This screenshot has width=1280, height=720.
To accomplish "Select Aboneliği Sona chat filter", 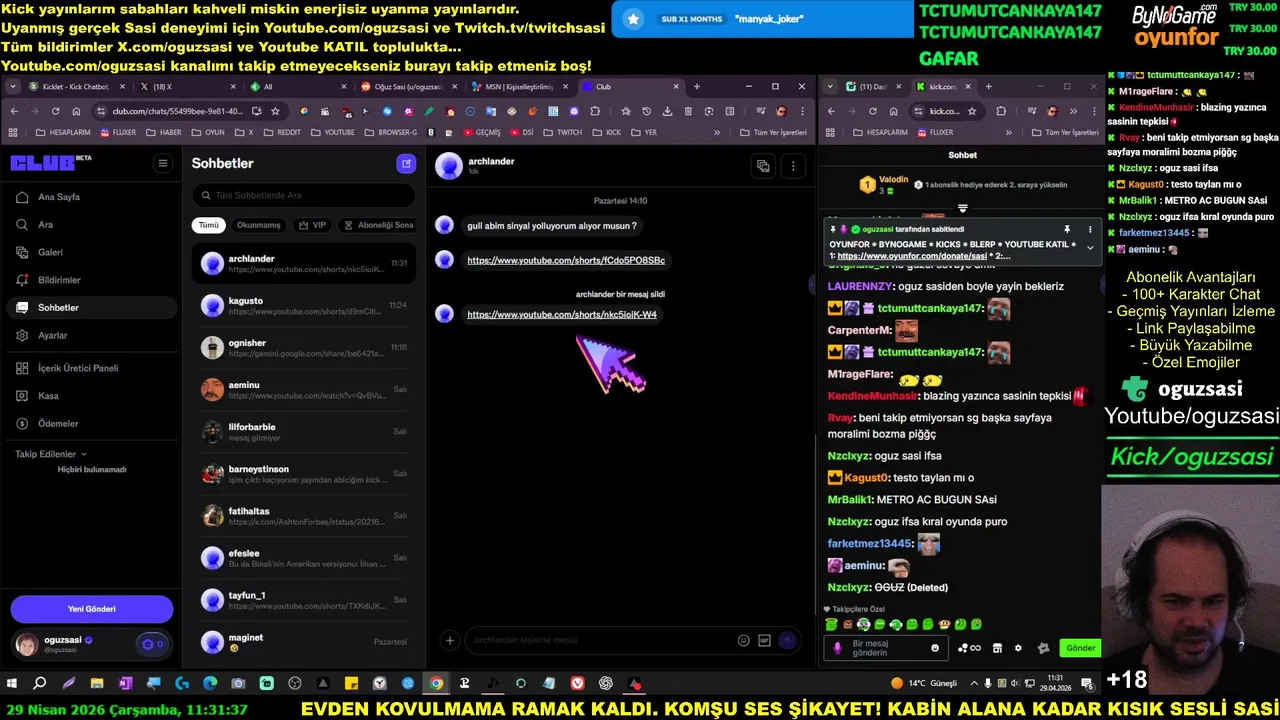I will 378,225.
